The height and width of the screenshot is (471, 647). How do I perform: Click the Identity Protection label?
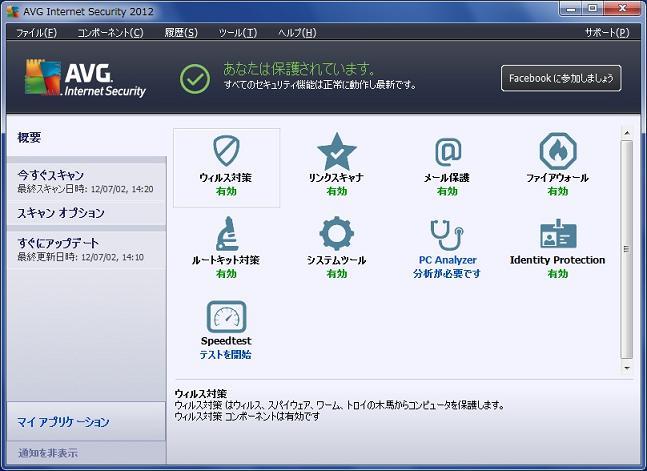(x=557, y=260)
